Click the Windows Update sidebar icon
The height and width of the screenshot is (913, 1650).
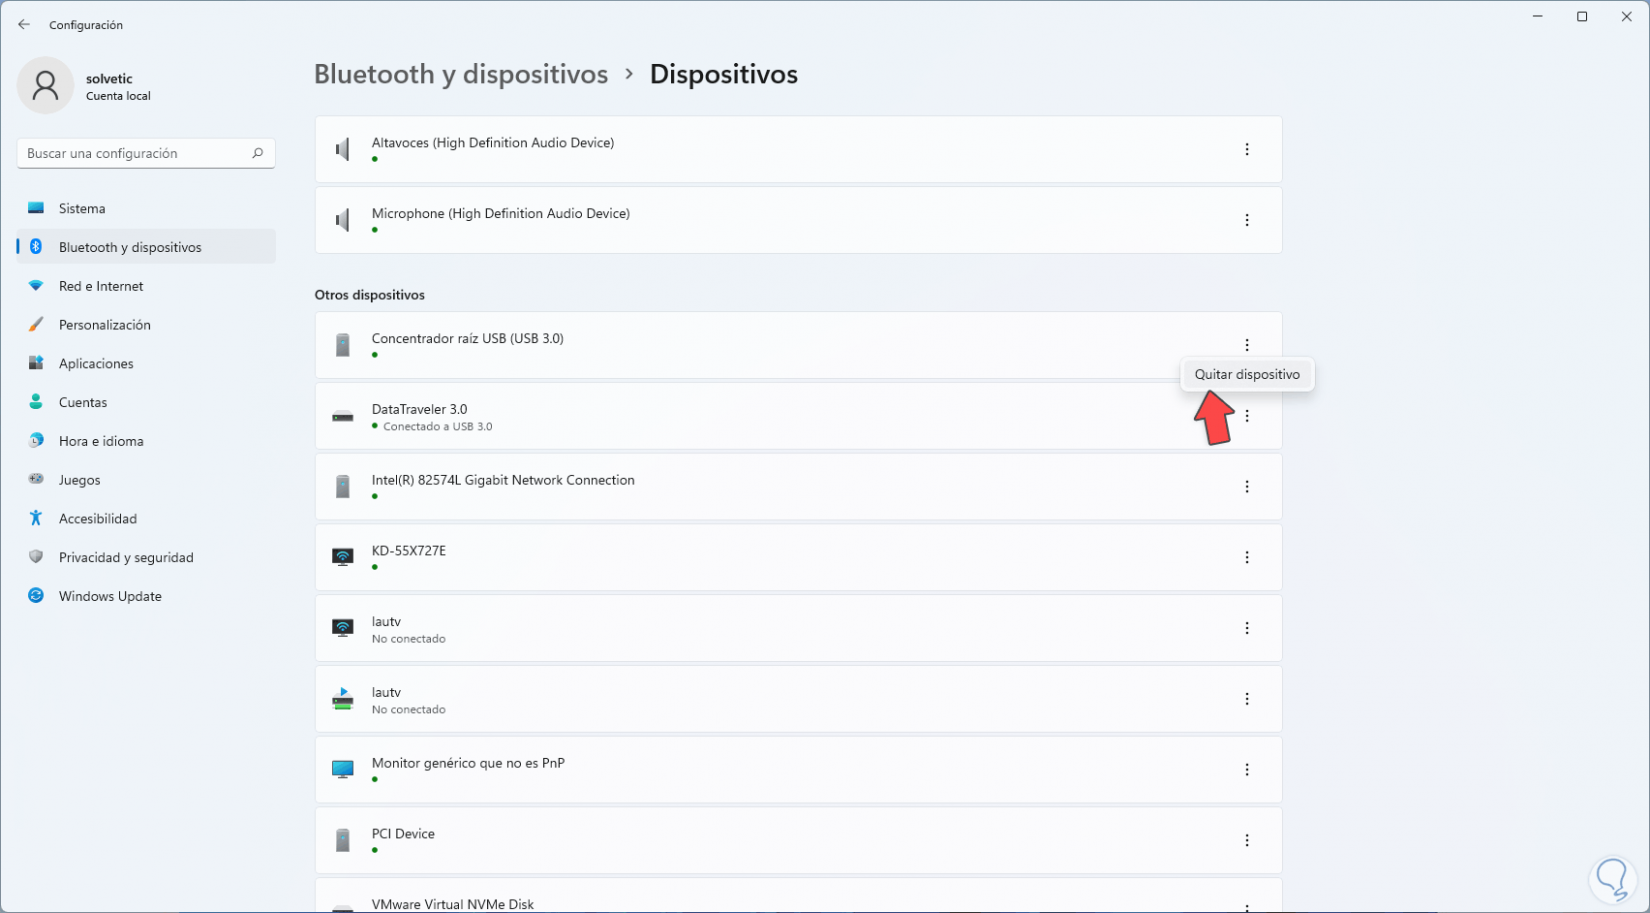36,596
